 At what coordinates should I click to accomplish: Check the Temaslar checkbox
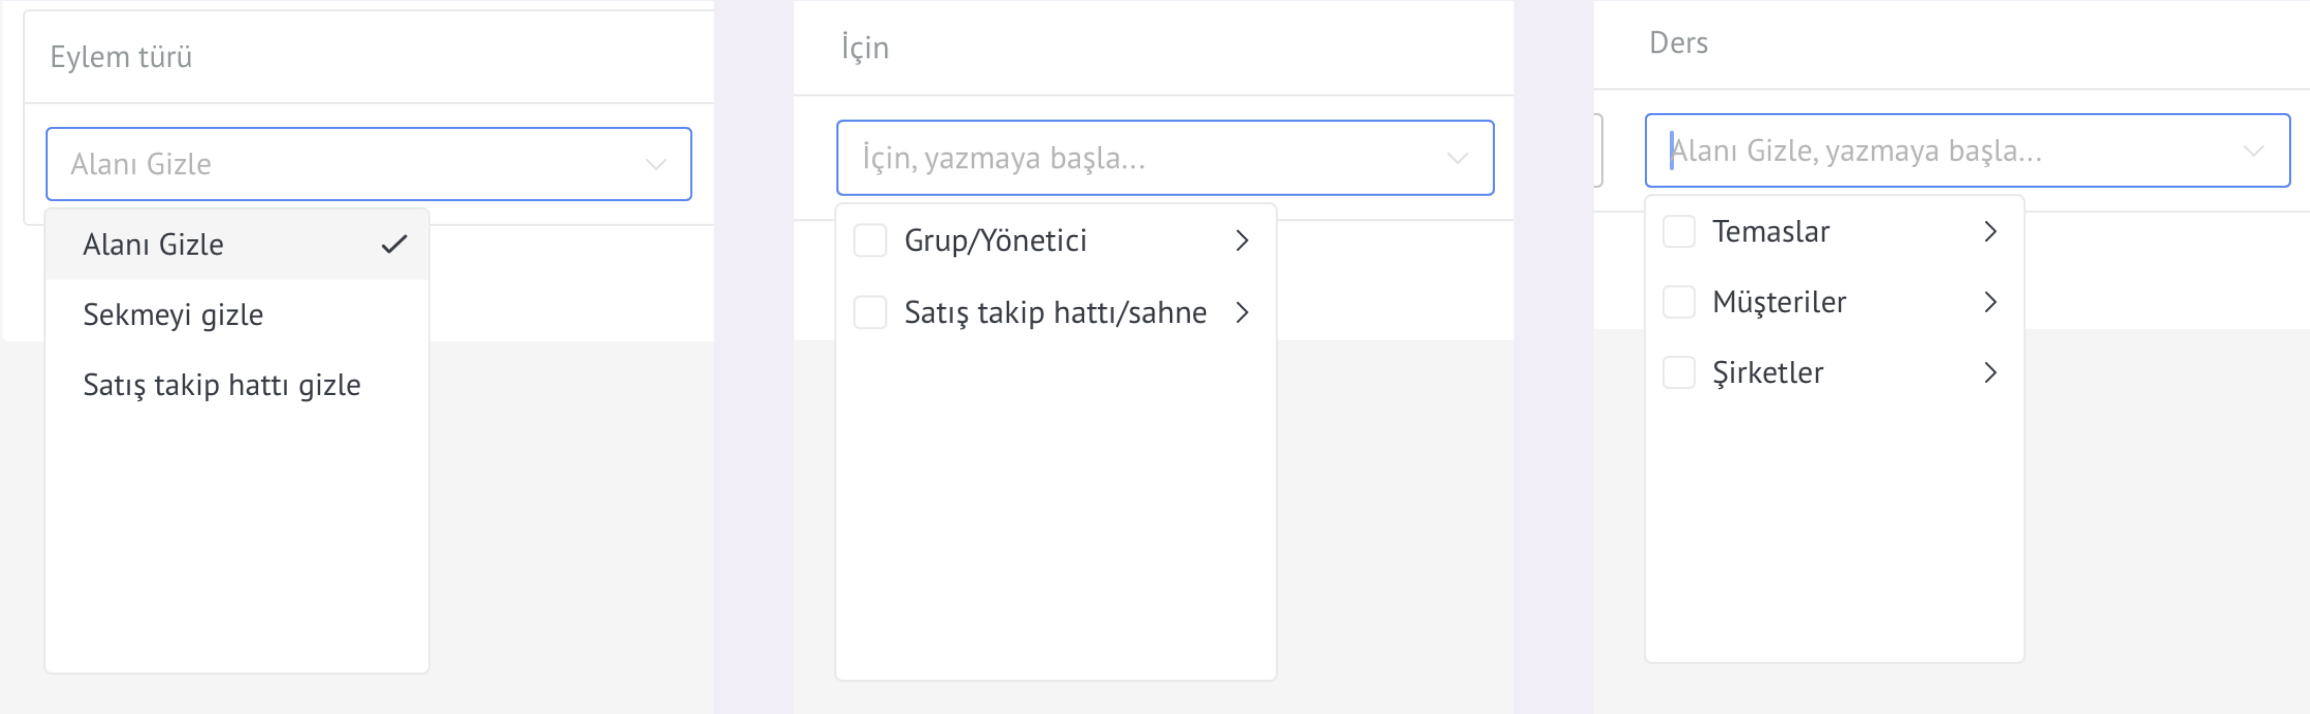tap(1679, 232)
